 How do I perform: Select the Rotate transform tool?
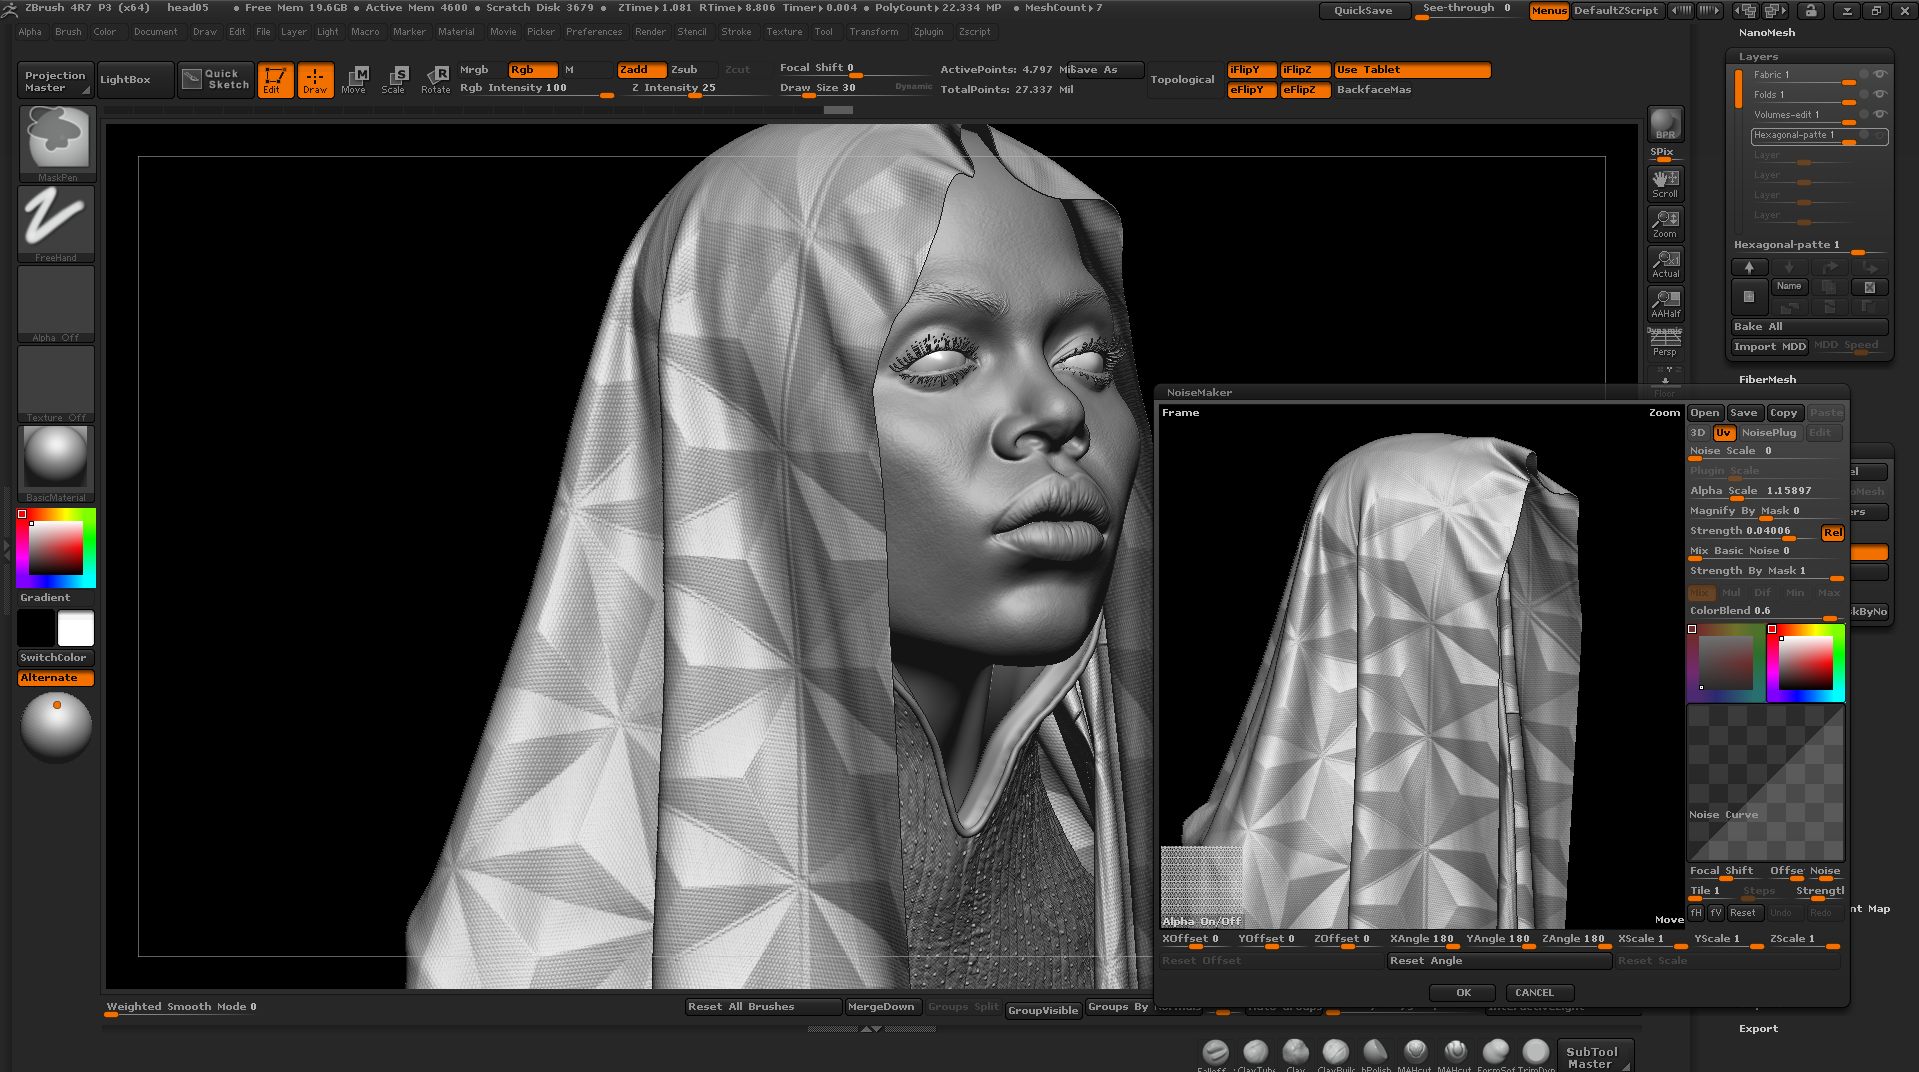point(435,79)
